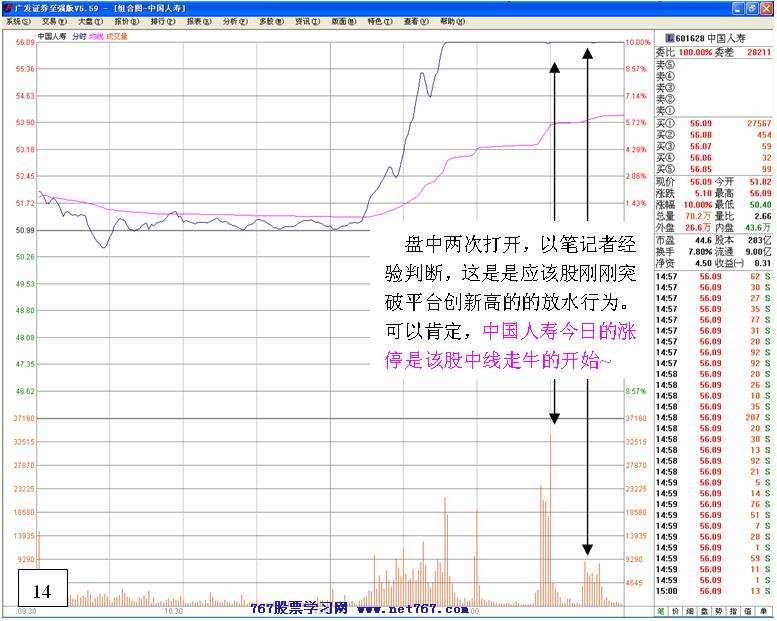
Task: Click the 股本 value 283亿
Action: tap(761, 240)
